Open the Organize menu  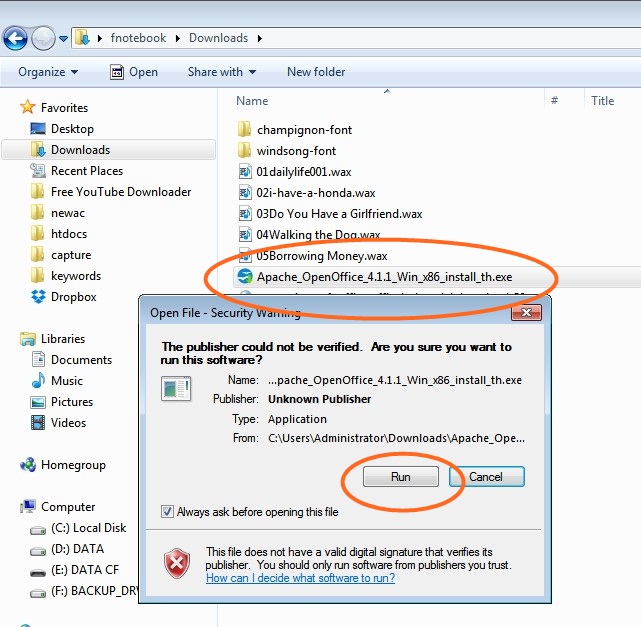pyautogui.click(x=48, y=72)
